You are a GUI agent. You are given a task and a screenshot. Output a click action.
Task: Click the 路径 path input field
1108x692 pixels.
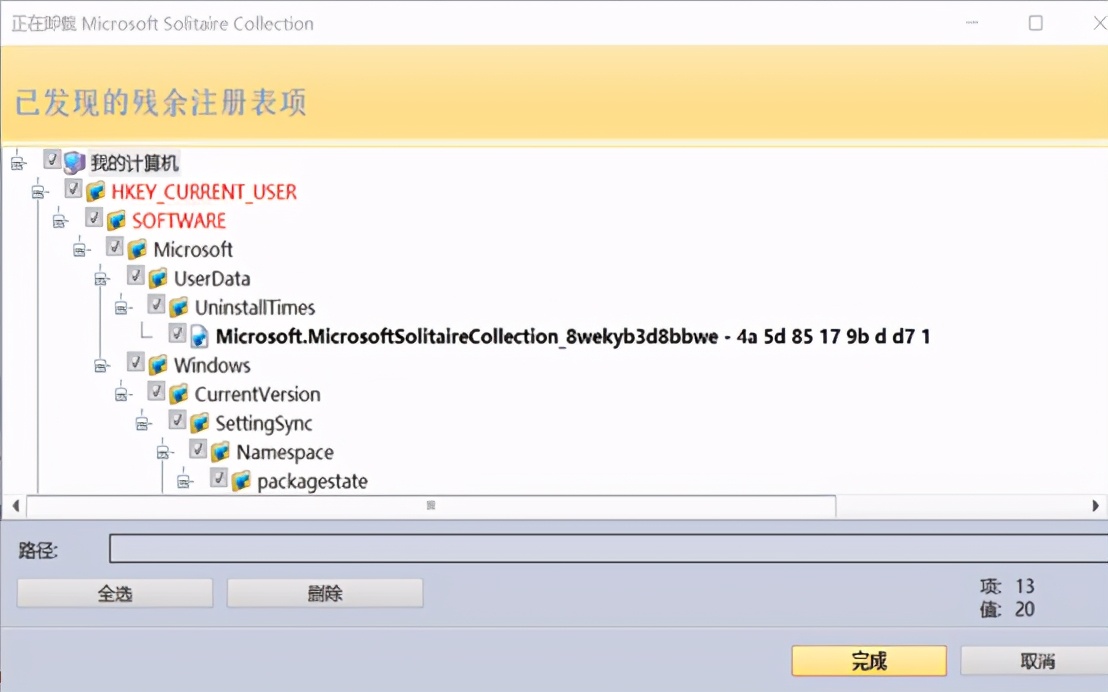(608, 549)
